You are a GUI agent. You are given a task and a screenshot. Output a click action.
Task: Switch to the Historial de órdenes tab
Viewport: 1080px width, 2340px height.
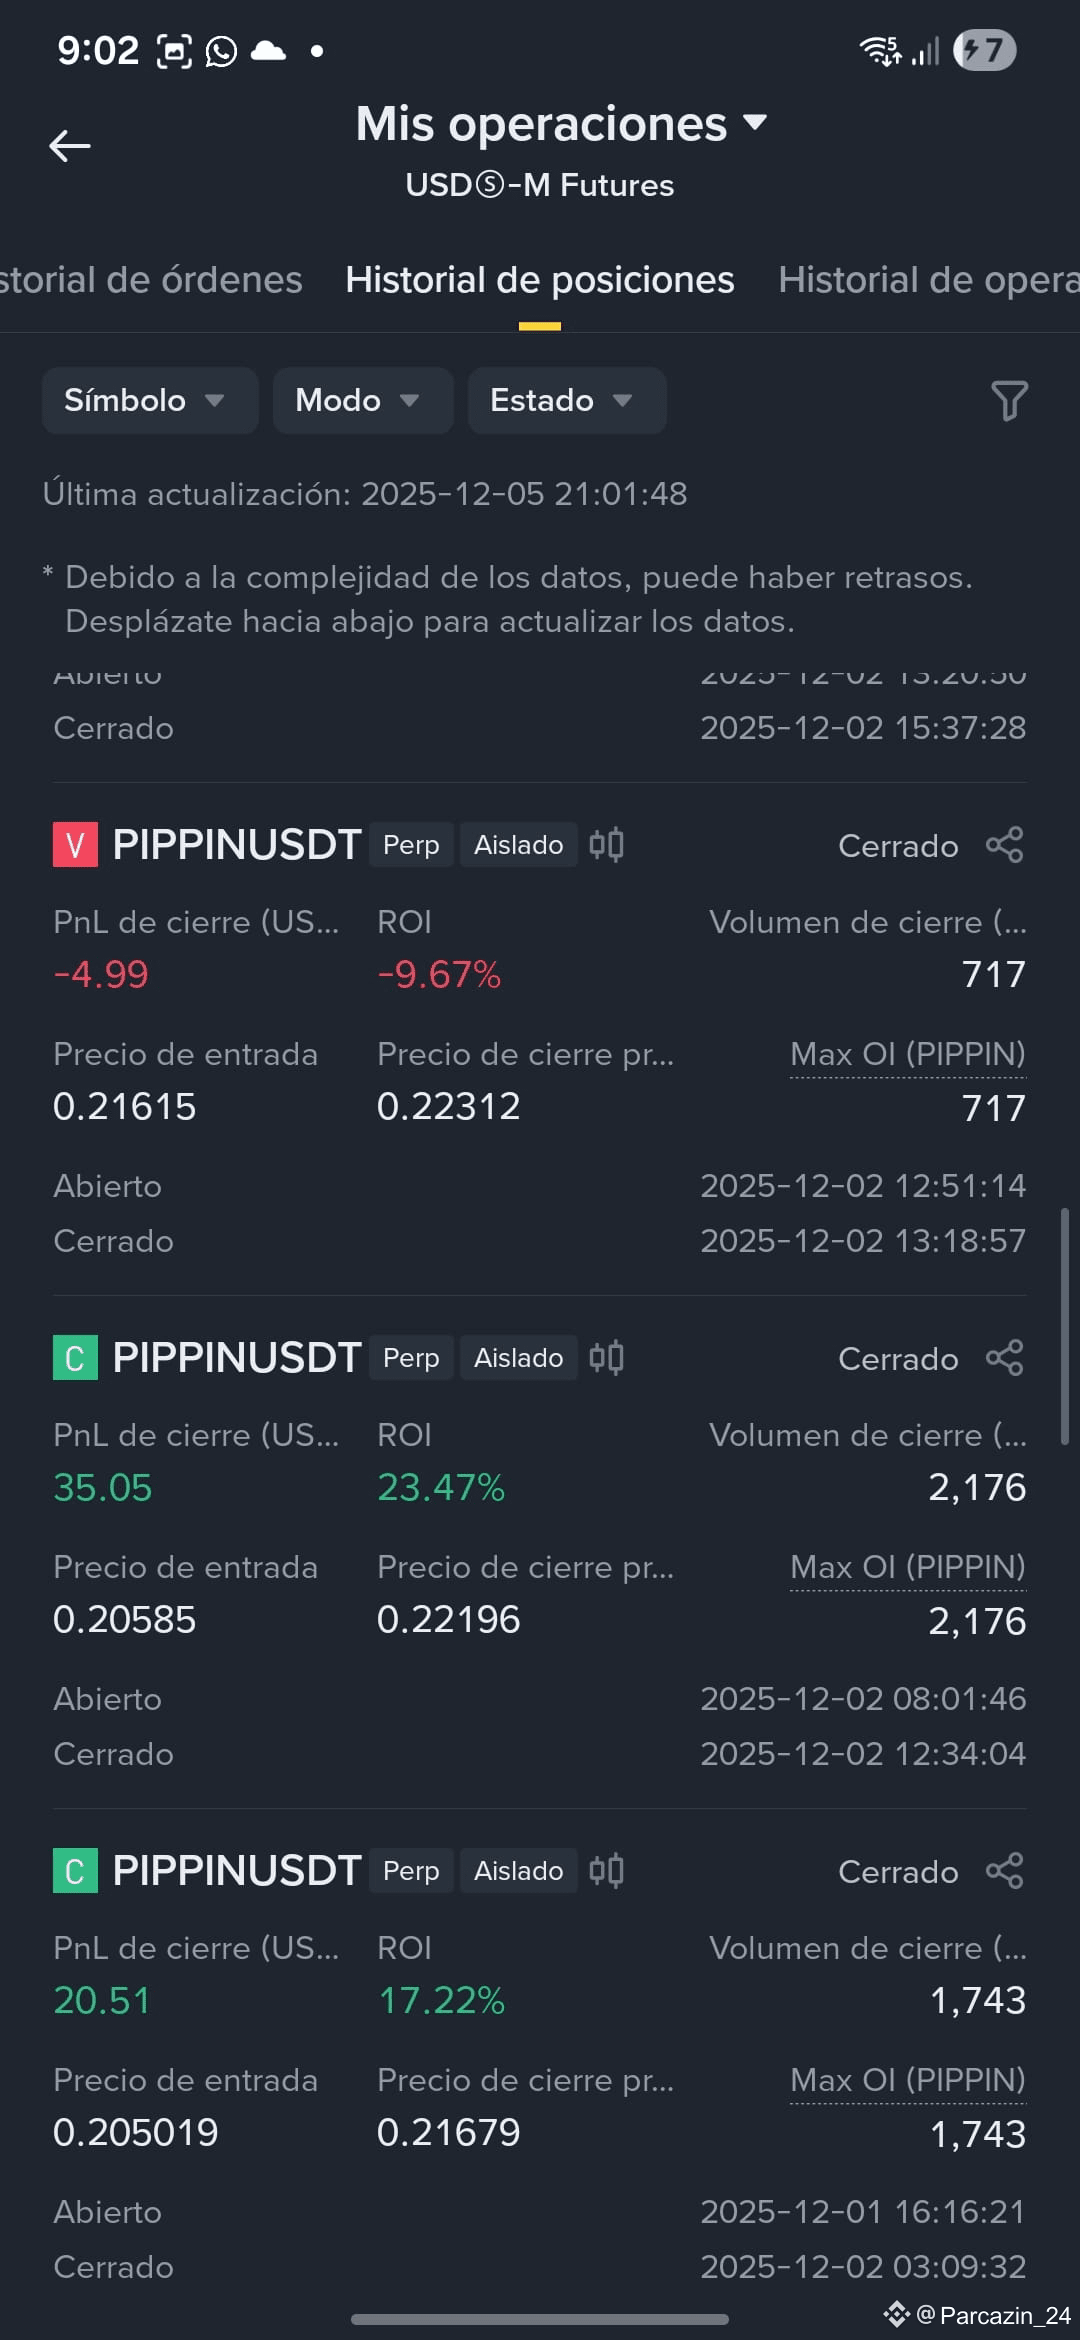(151, 280)
